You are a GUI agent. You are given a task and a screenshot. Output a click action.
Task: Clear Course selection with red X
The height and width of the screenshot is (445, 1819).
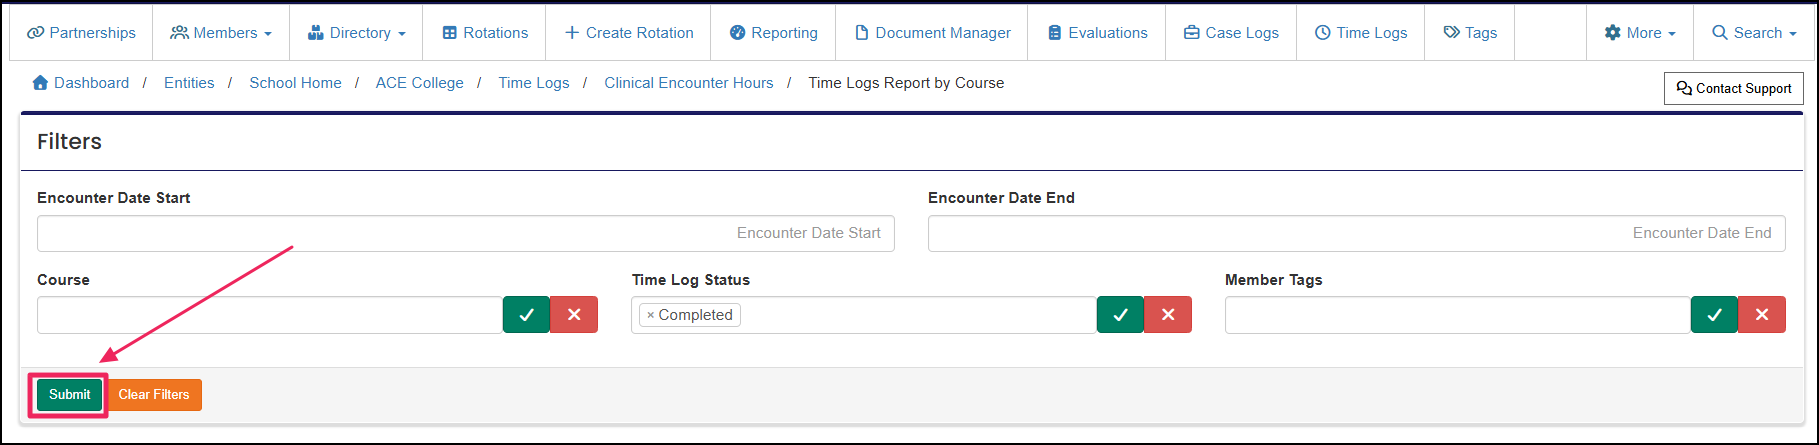pyautogui.click(x=574, y=315)
